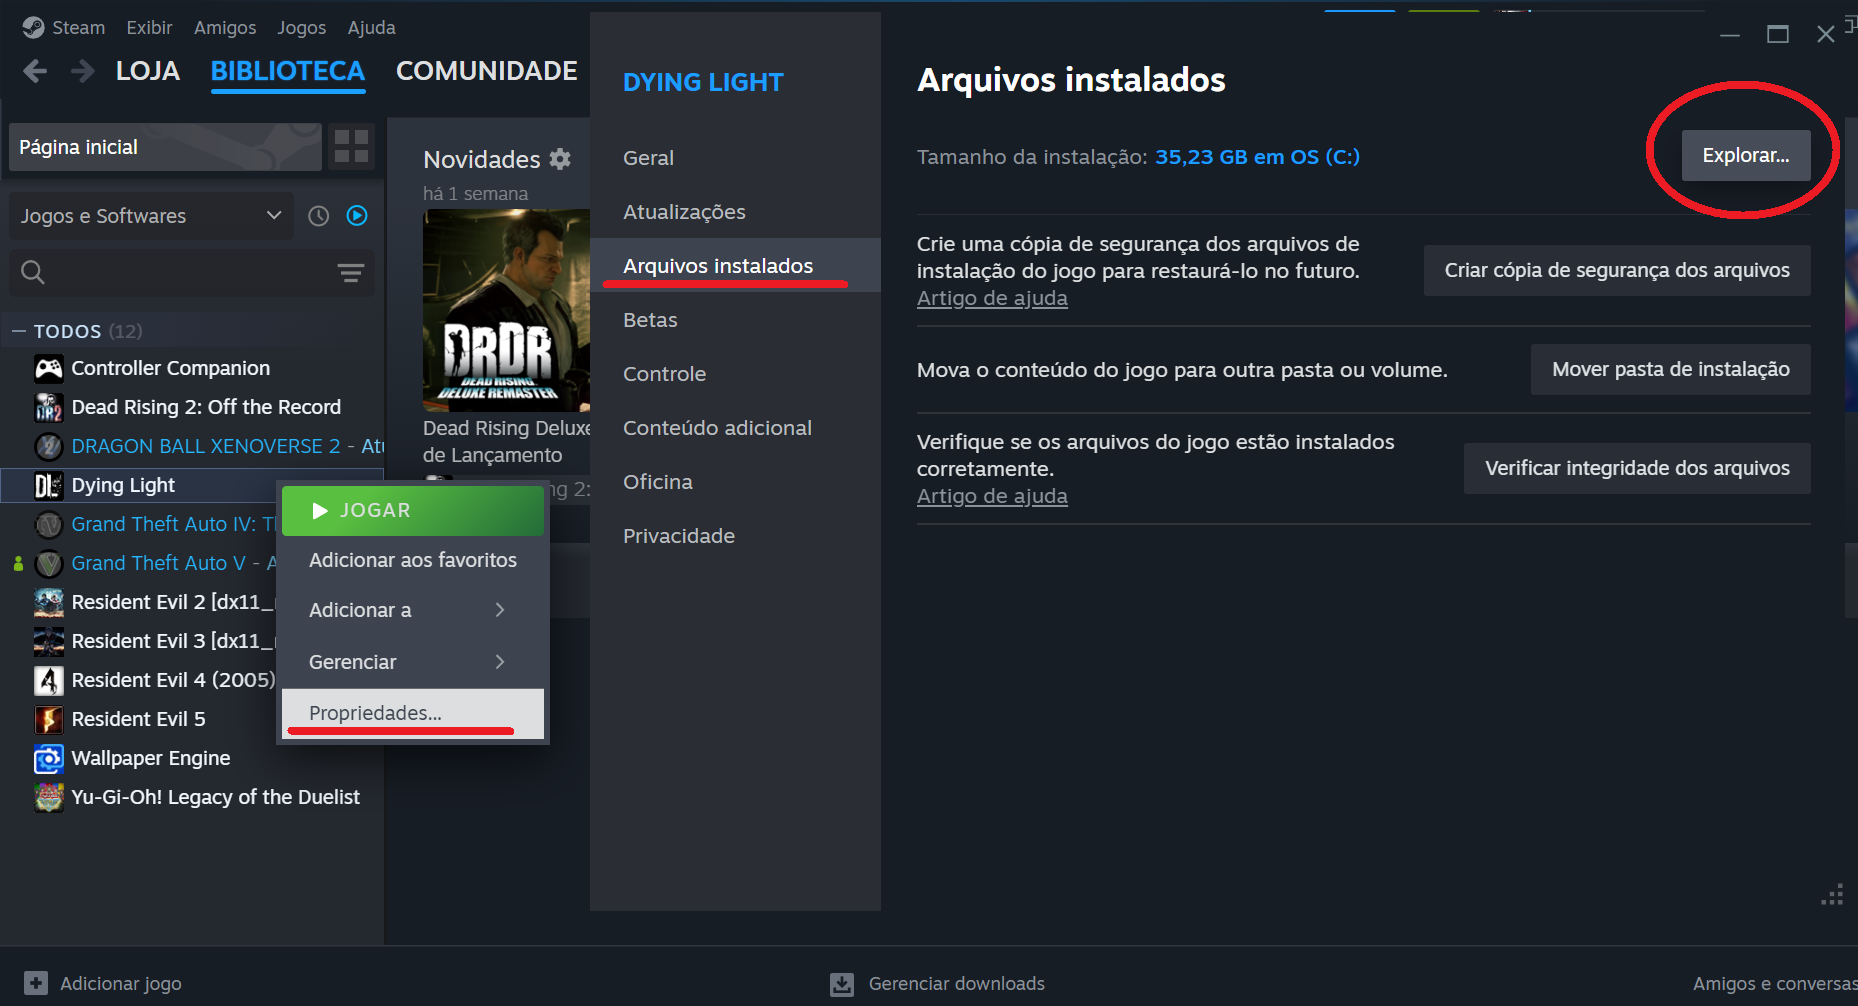Open the backup Artigo de ajuda link
Viewport: 1858px width, 1006px height.
[x=992, y=298]
